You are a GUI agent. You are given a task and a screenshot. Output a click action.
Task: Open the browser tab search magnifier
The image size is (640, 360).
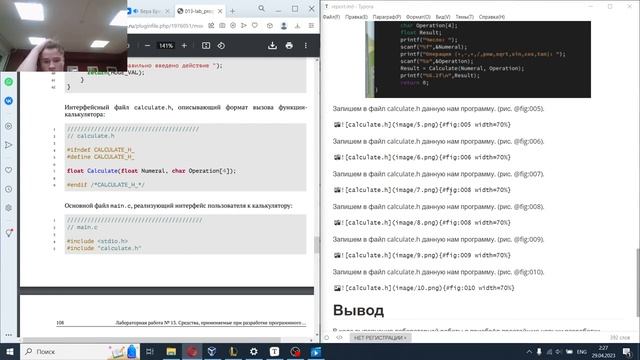[261, 8]
